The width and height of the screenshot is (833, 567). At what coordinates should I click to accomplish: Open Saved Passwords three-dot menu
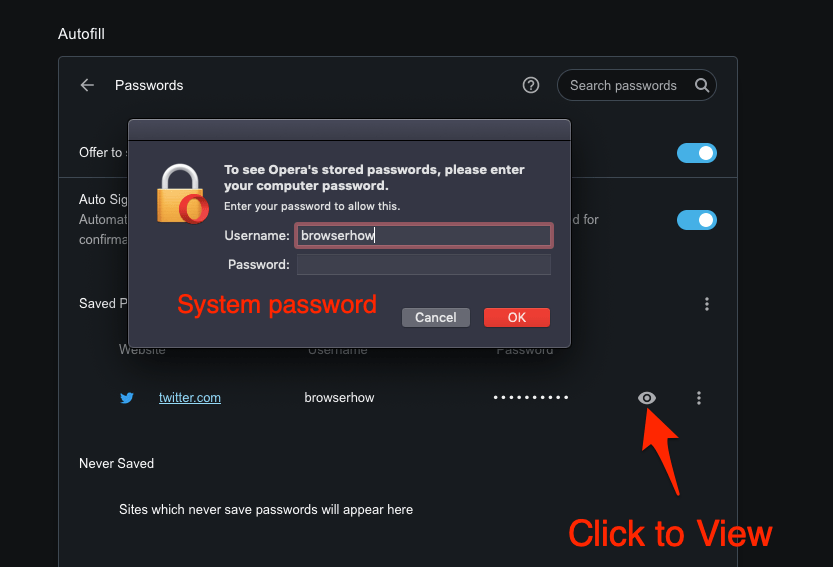point(707,304)
